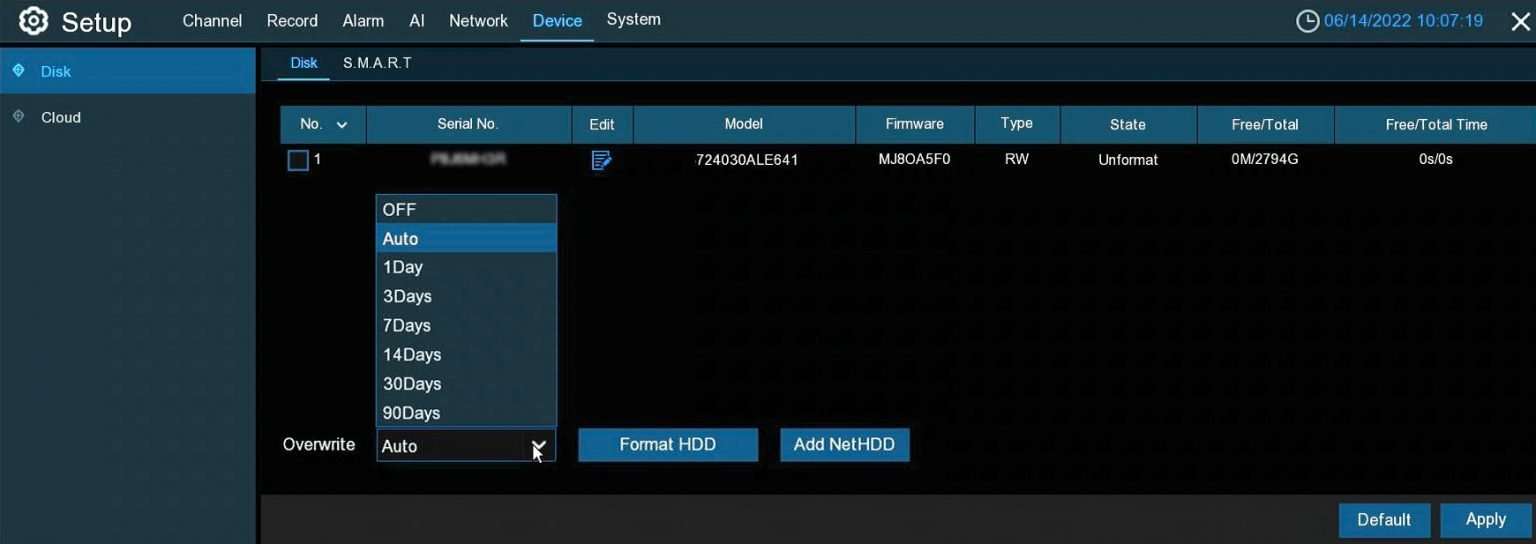Open the Channel menu
1536x544 pixels.
(212, 20)
